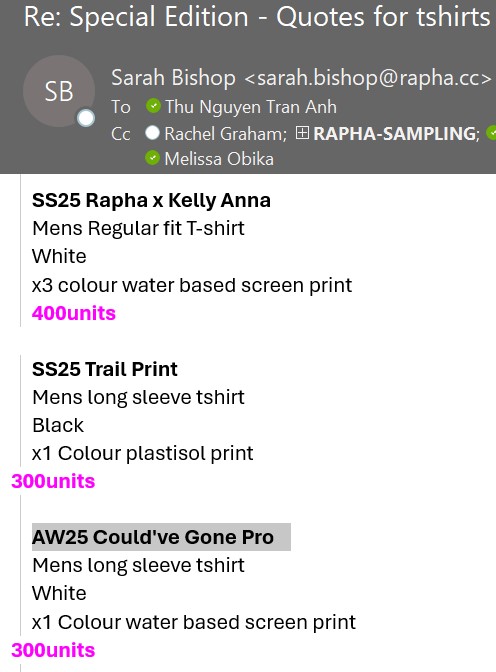Click presence status circle on SB avatar
This screenshot has width=496, height=672.
86,118
